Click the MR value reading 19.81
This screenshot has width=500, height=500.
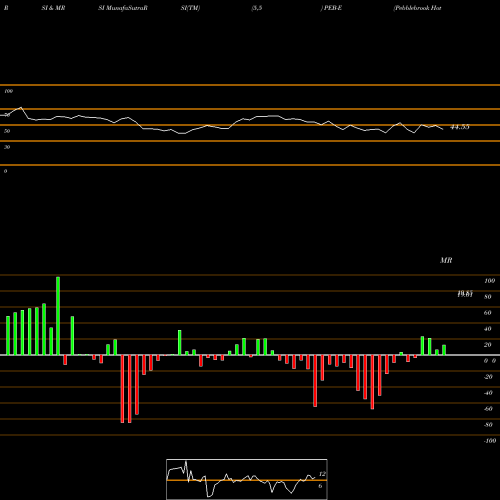coord(465,294)
